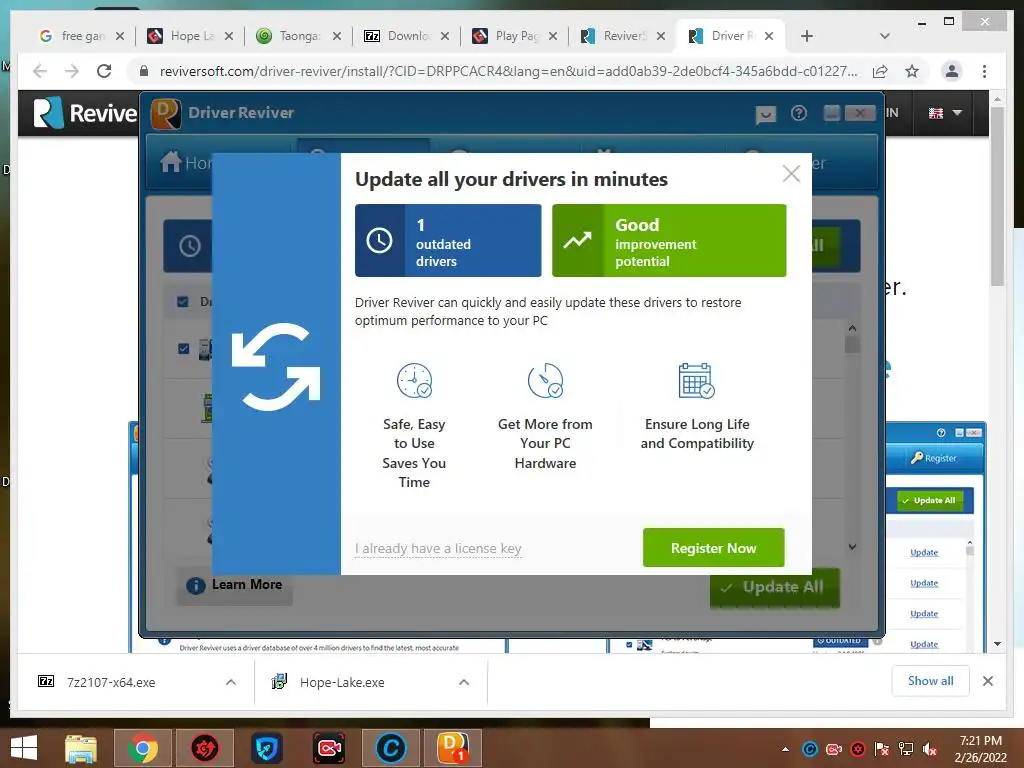Open the screen recorder app in taskbar
The image size is (1024, 768).
[328, 748]
